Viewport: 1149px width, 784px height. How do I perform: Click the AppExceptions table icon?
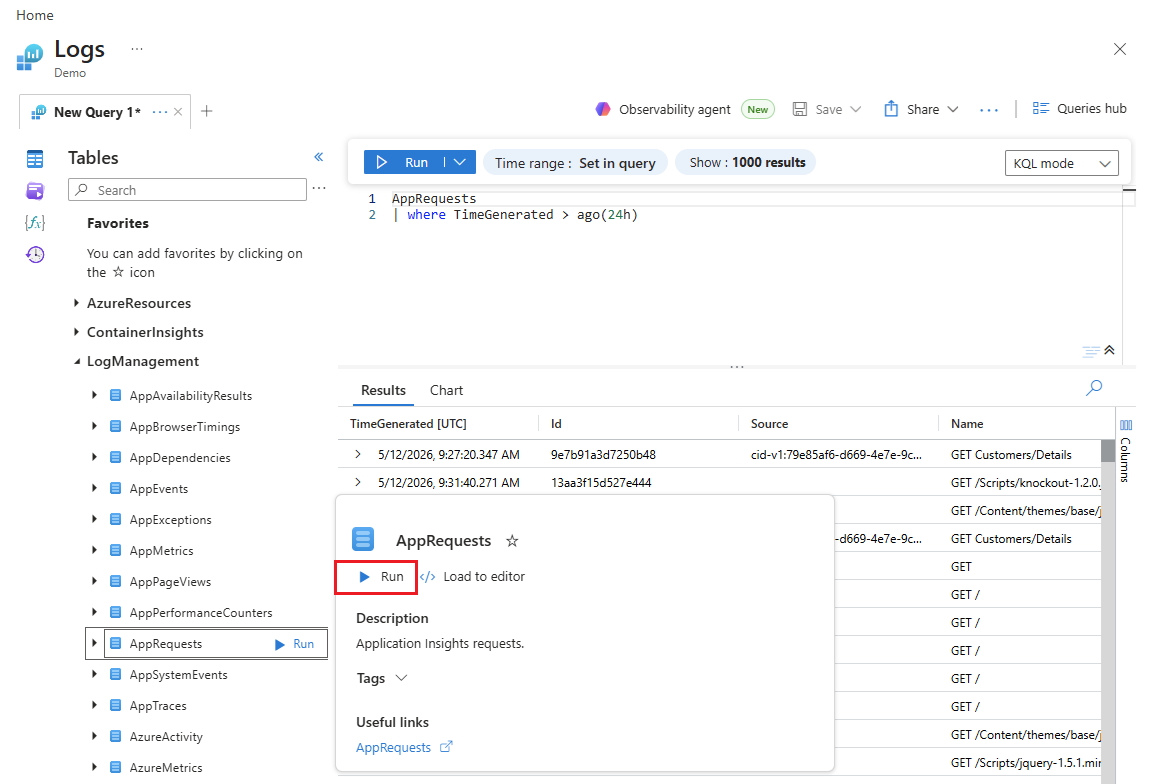(115, 519)
